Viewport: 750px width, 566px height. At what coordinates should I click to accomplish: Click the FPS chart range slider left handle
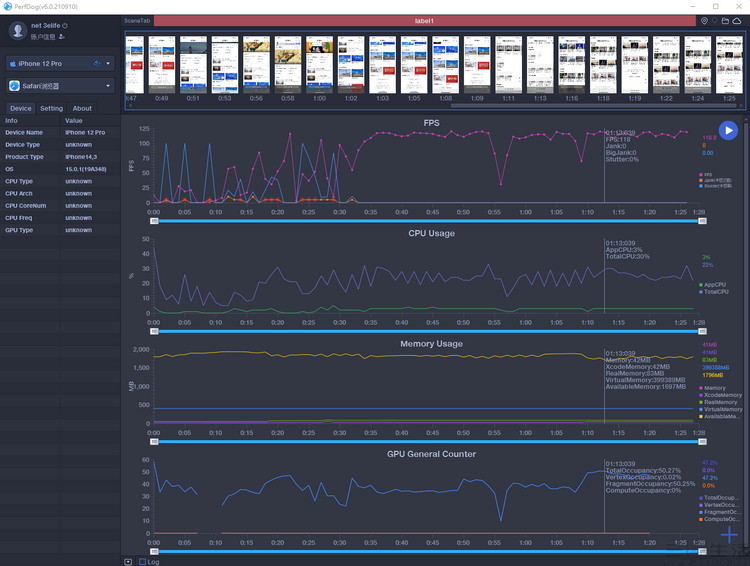[154, 221]
